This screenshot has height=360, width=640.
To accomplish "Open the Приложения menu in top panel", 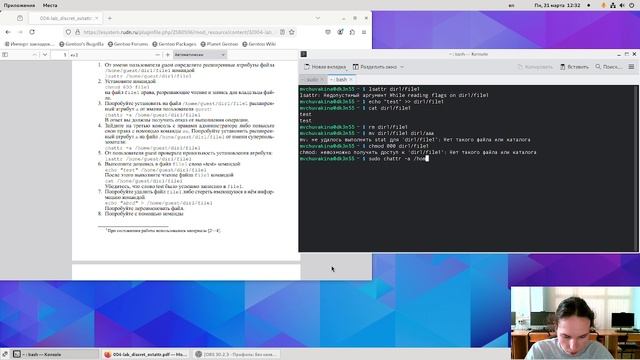I will click(x=19, y=5).
